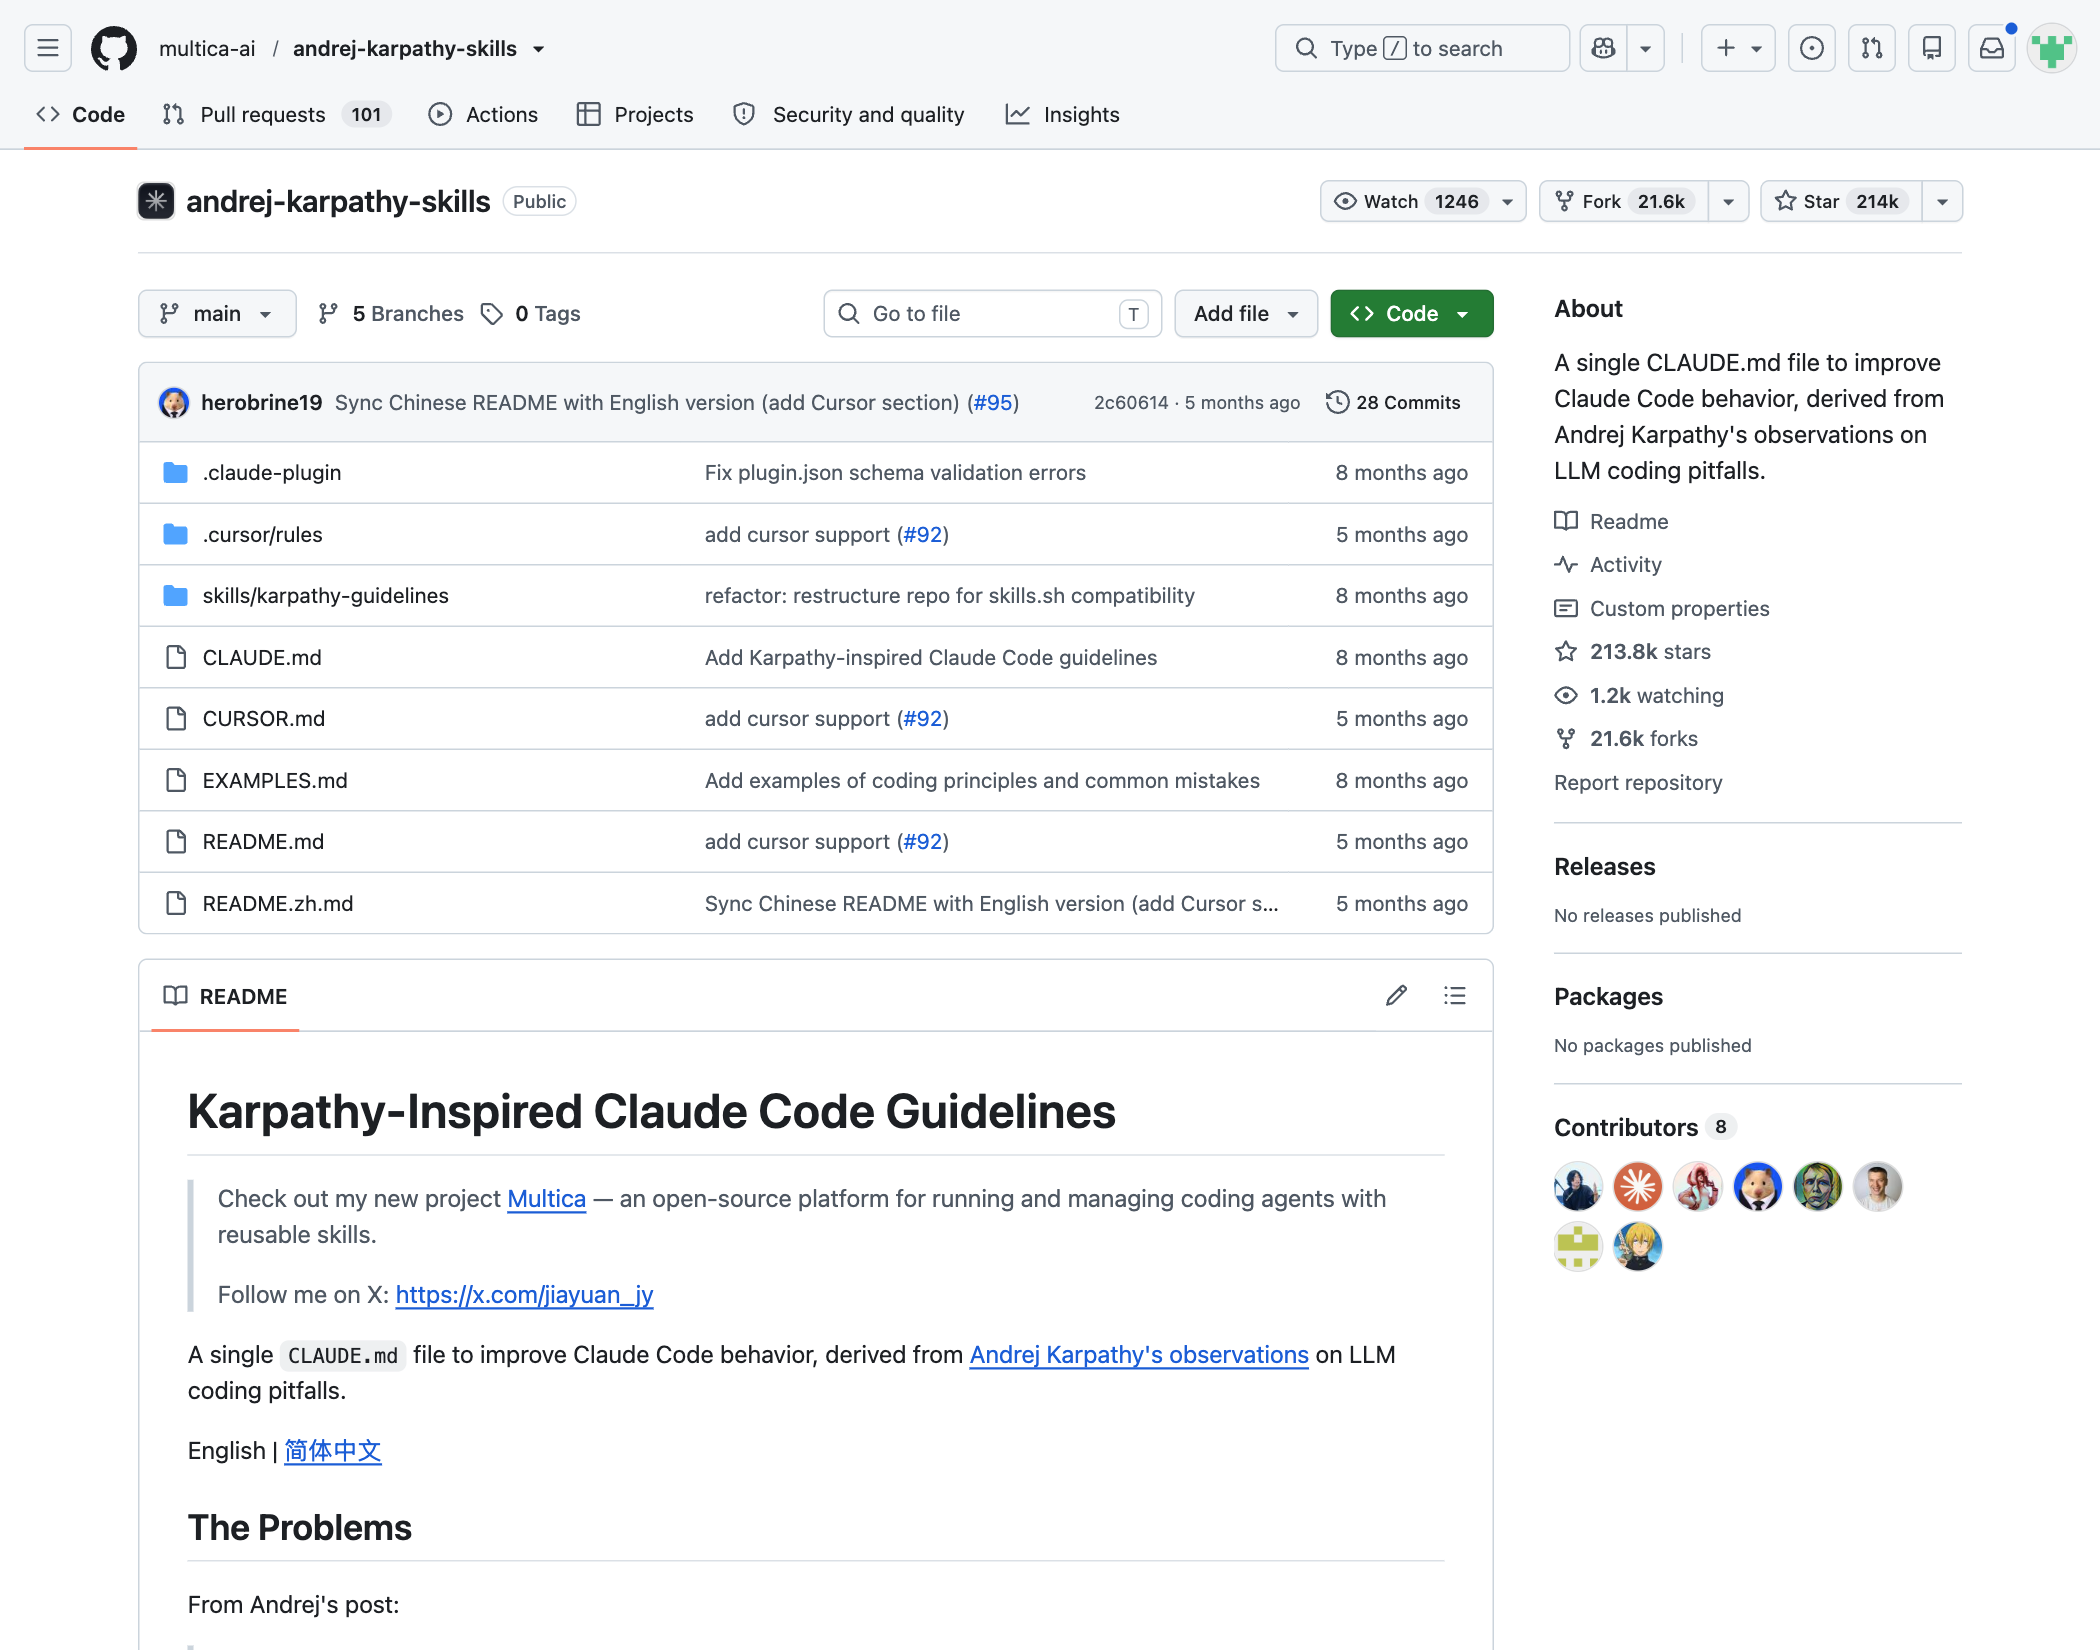Open CLAUDE.md file
The width and height of the screenshot is (2100, 1650).
262,658
